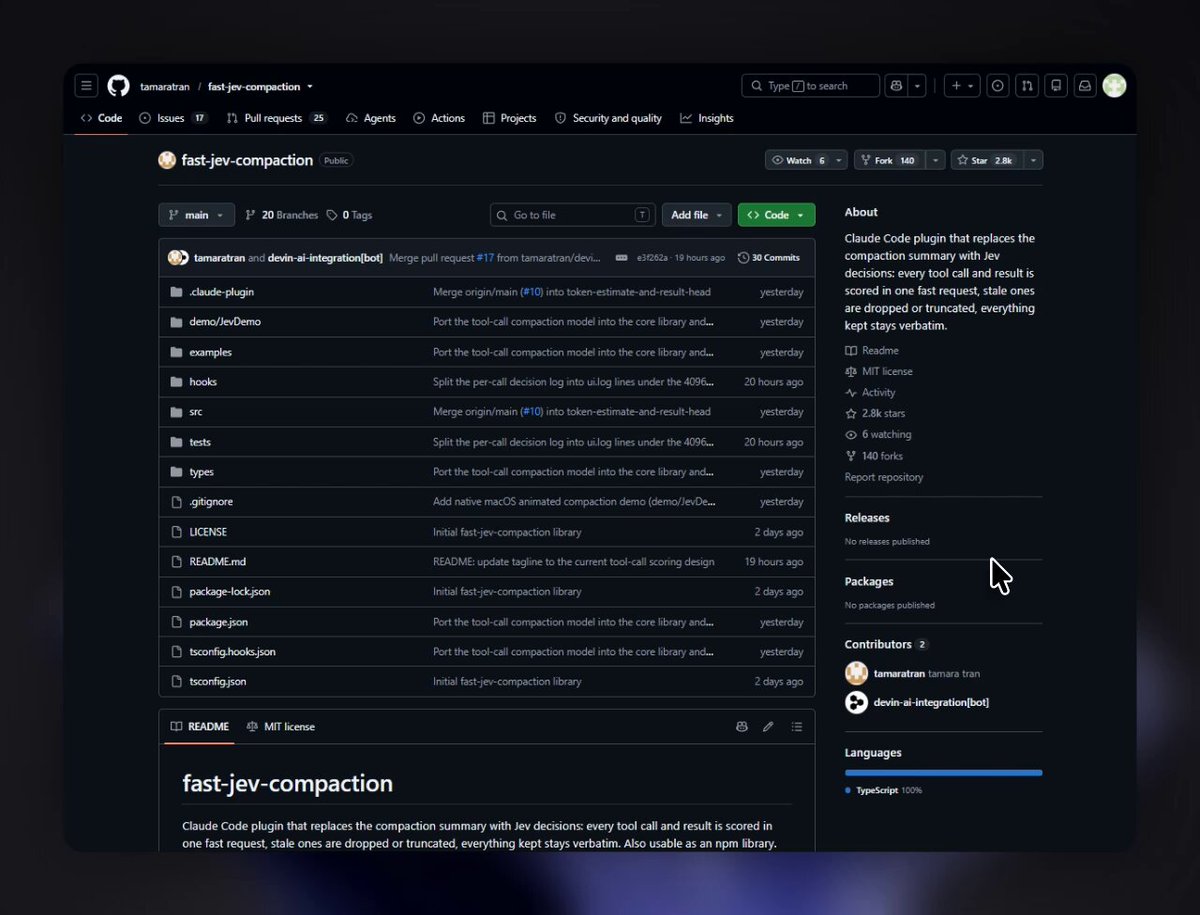Click the .claude-plugin folder icon
The image size is (1200, 915).
click(177, 292)
